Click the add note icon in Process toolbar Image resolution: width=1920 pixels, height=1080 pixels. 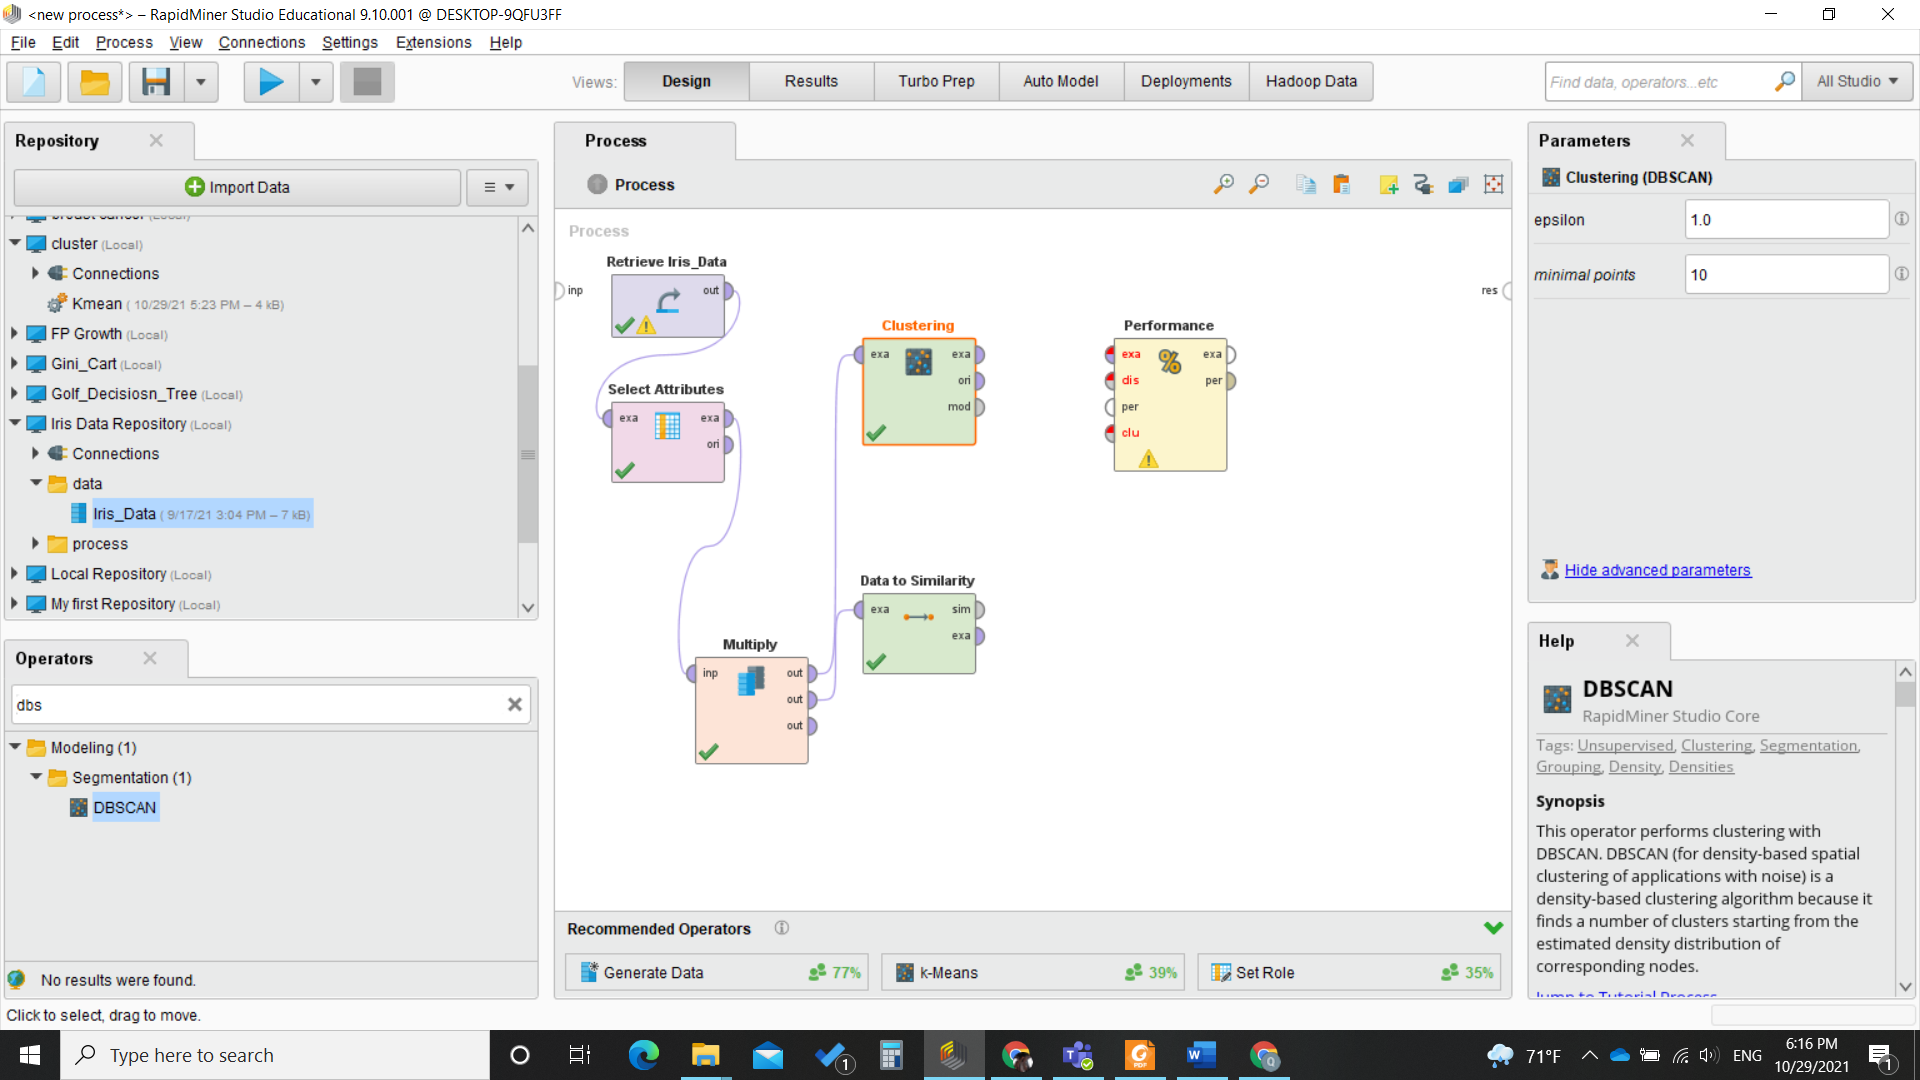coord(1388,184)
